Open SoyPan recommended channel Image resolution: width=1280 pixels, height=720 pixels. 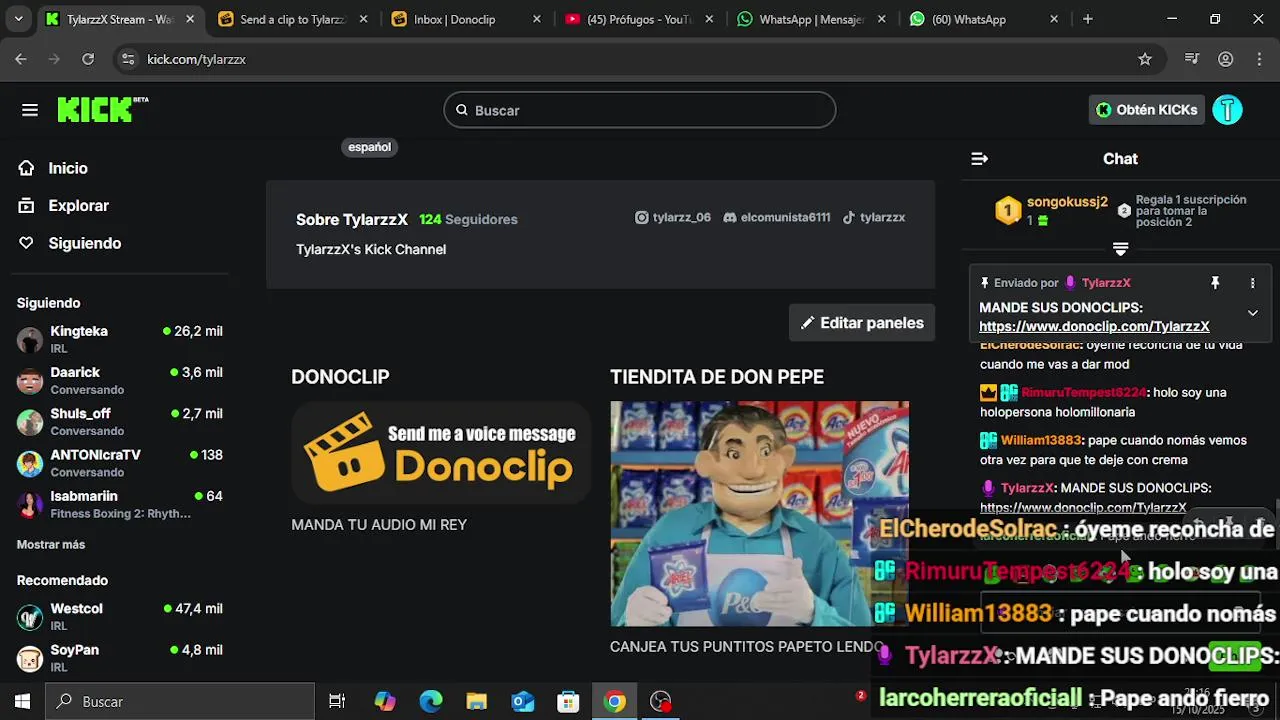coord(120,658)
